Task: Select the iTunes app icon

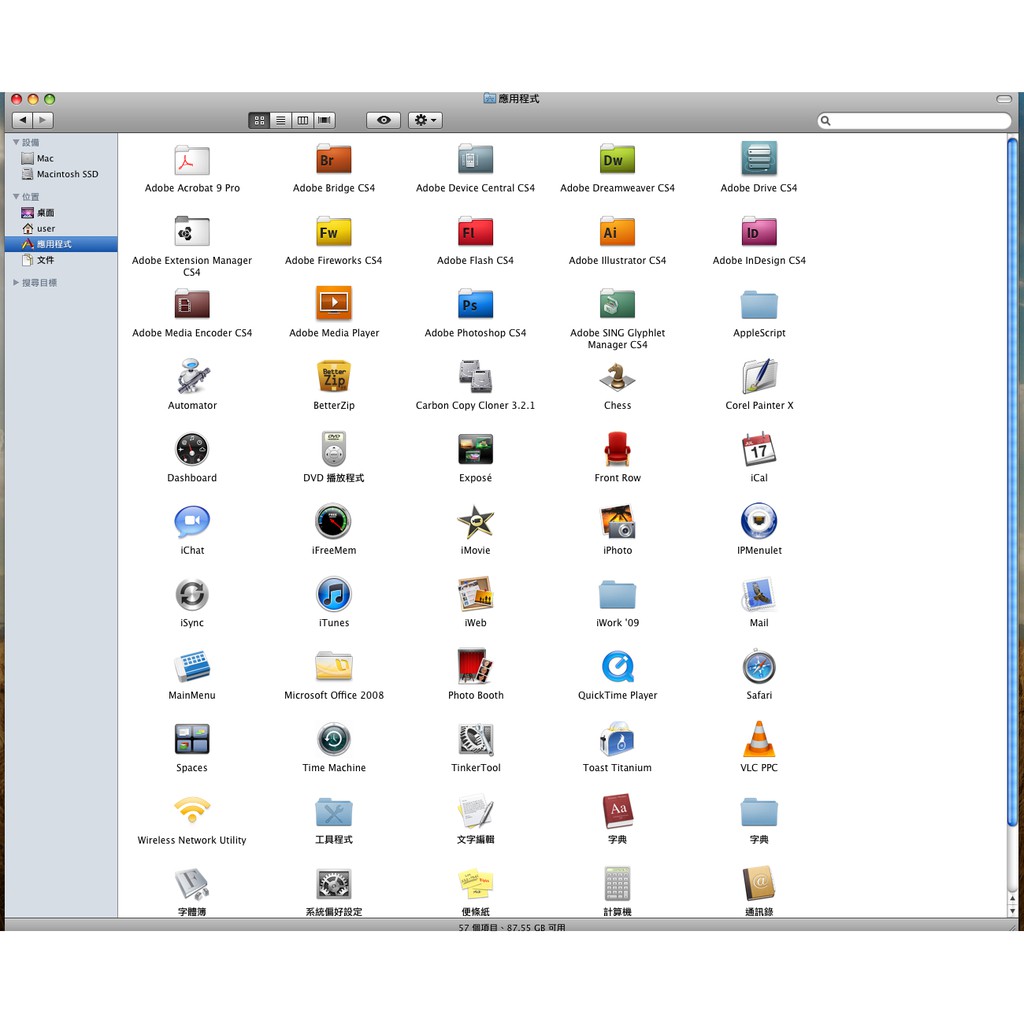Action: pos(334,594)
